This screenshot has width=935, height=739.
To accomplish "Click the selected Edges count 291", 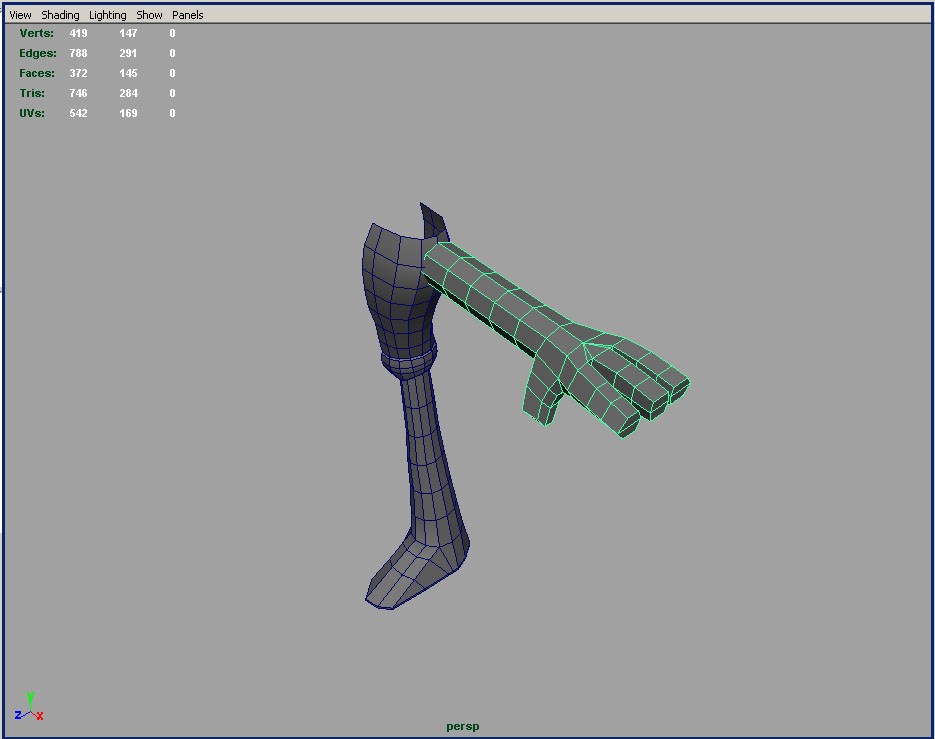I will point(128,53).
